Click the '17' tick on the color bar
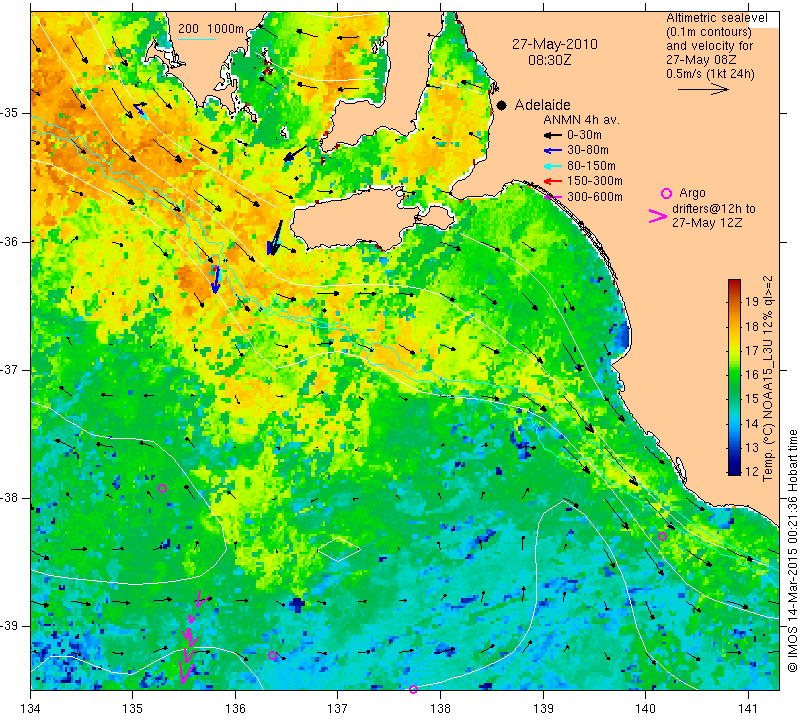Viewport: 800px width, 720px height. pos(752,351)
